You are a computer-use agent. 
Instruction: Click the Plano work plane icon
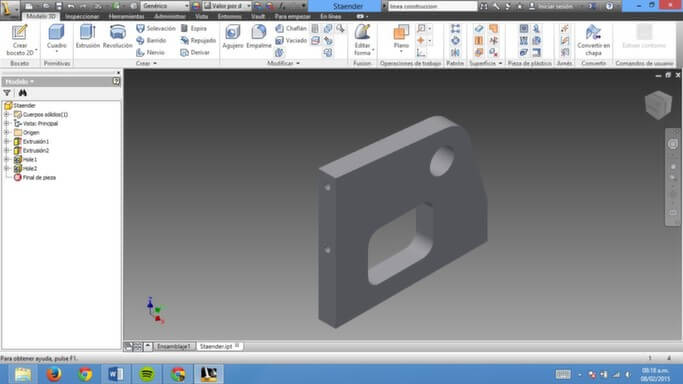point(401,33)
